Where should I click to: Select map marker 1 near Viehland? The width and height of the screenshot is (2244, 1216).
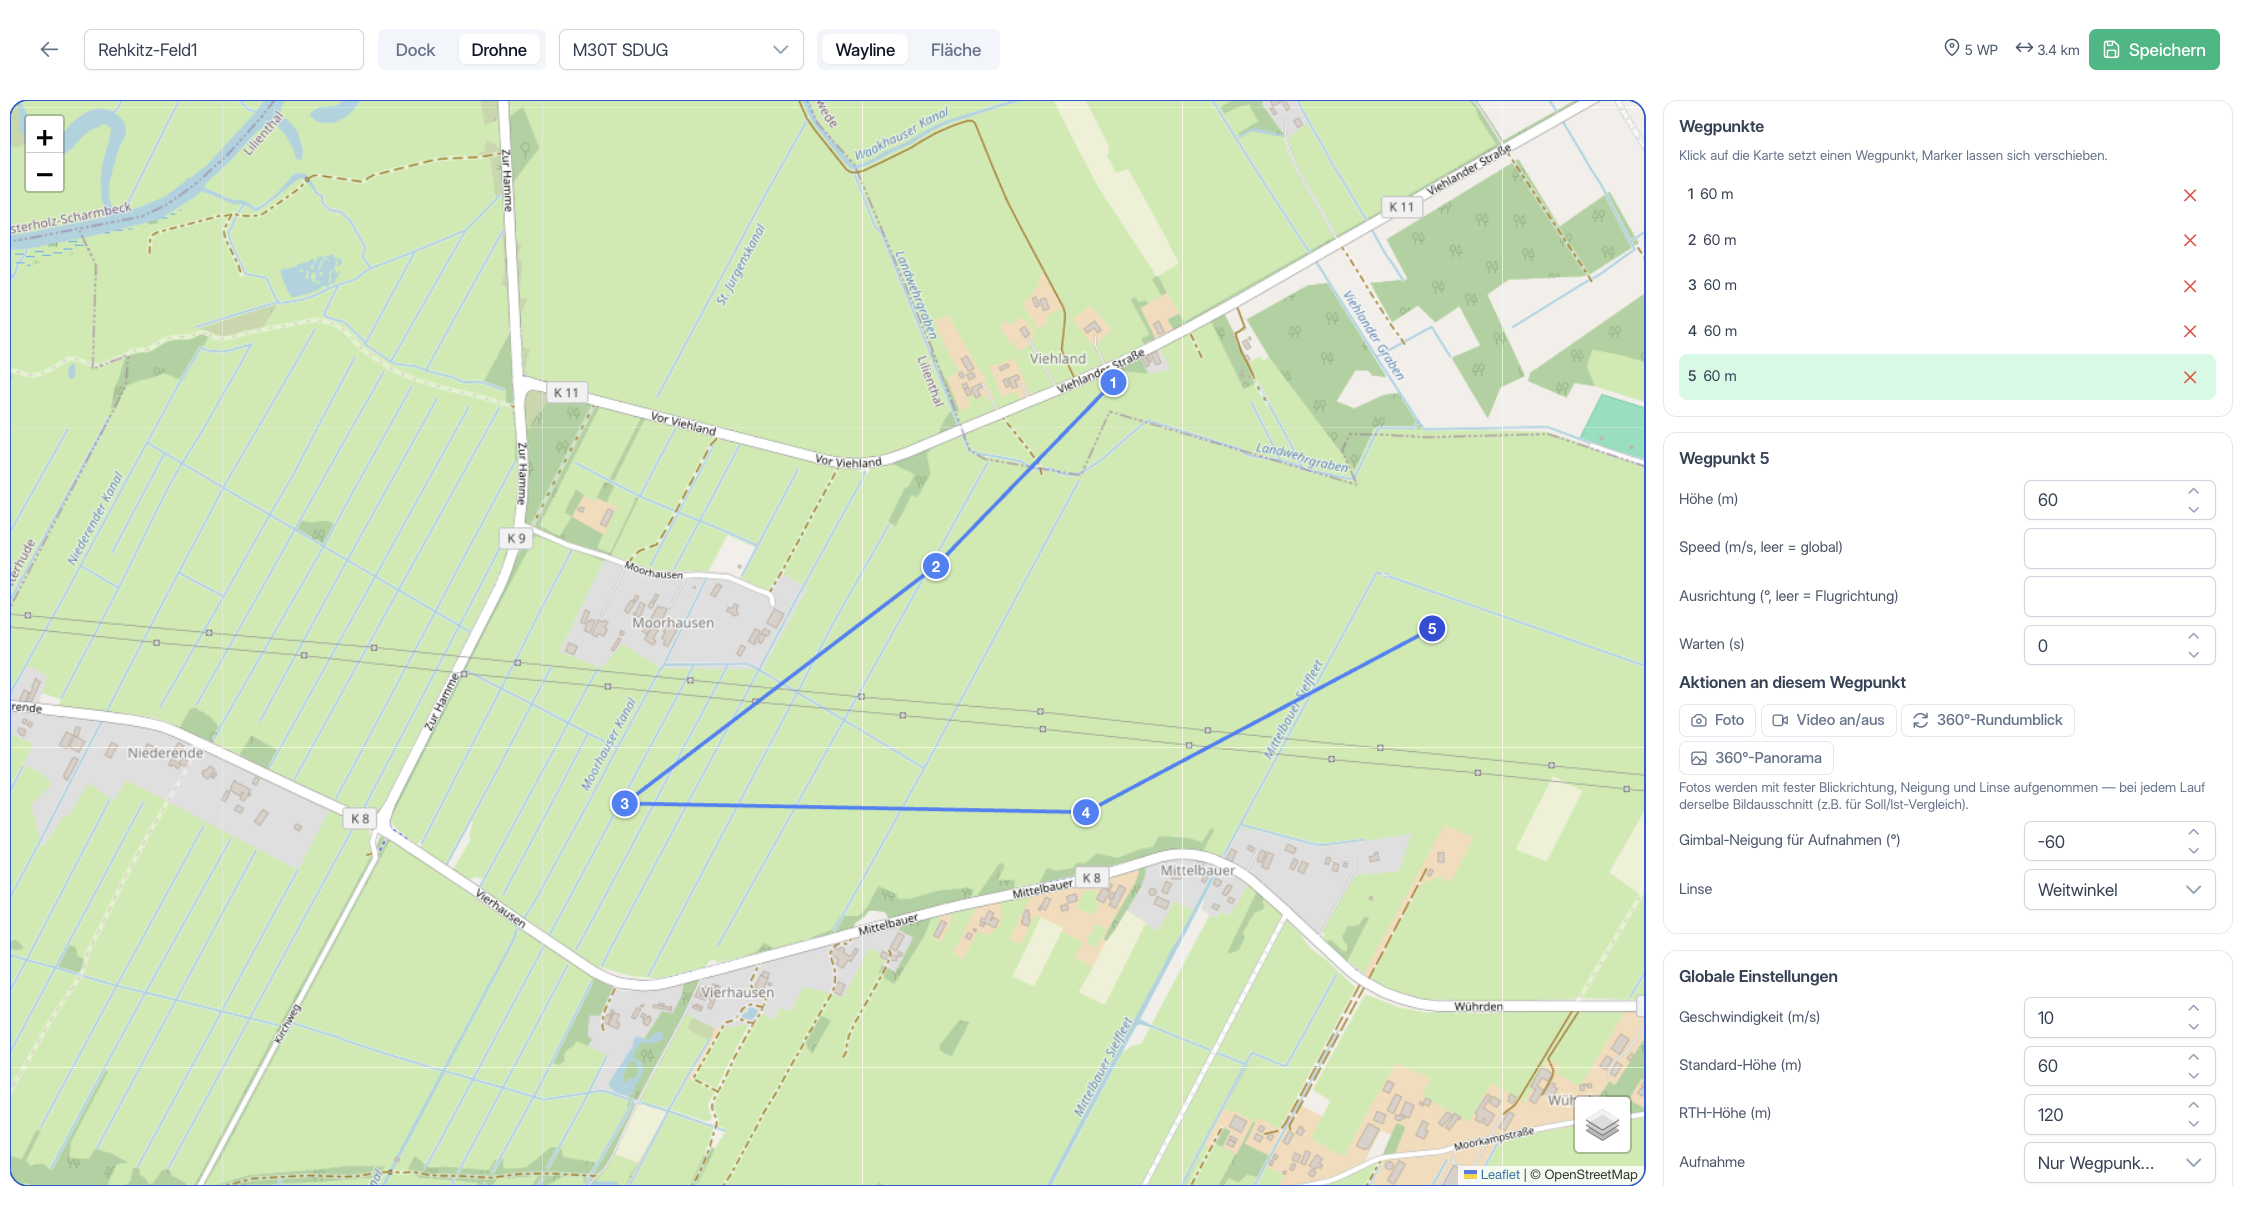coord(1113,383)
